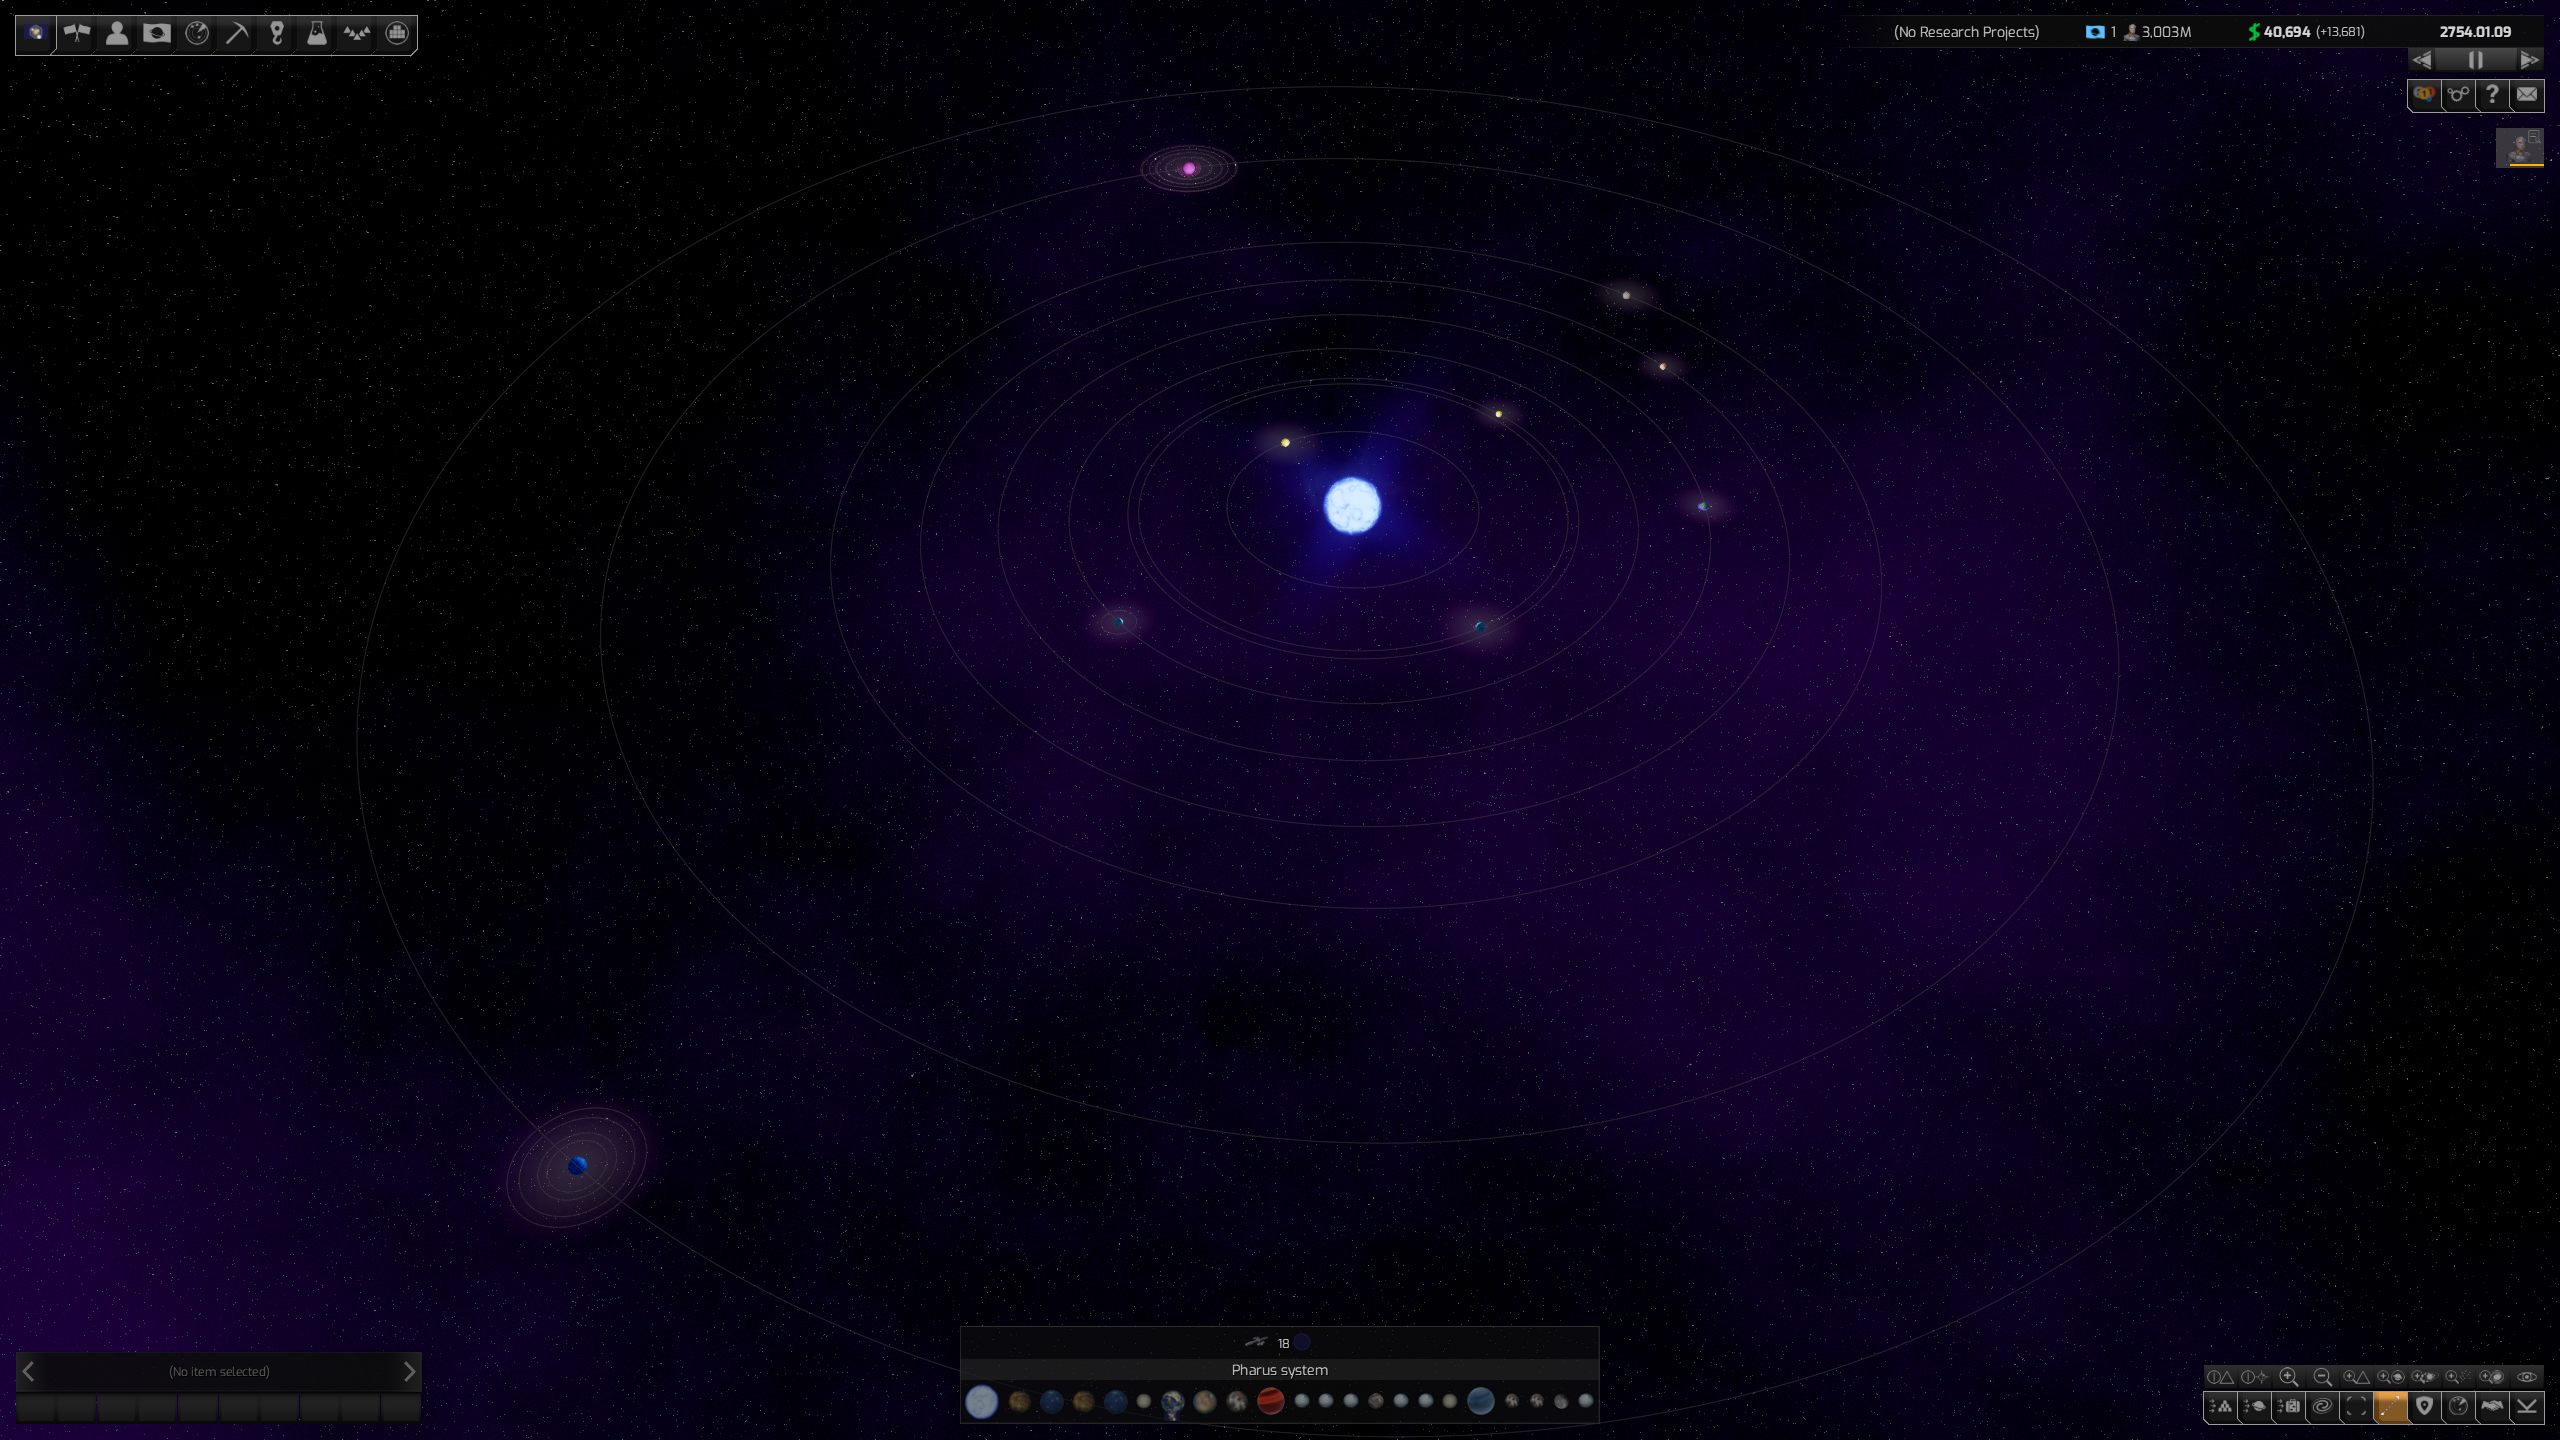Open the envelope messages icon
2560x1440 pixels.
pyautogui.click(x=2527, y=94)
